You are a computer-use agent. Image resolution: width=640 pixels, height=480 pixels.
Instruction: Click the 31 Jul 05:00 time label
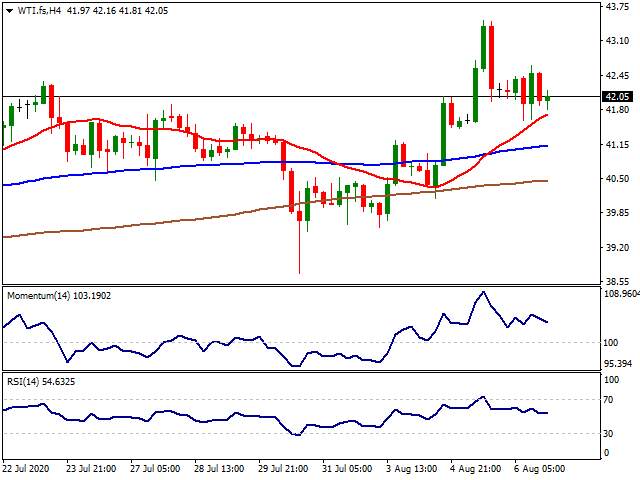click(347, 469)
